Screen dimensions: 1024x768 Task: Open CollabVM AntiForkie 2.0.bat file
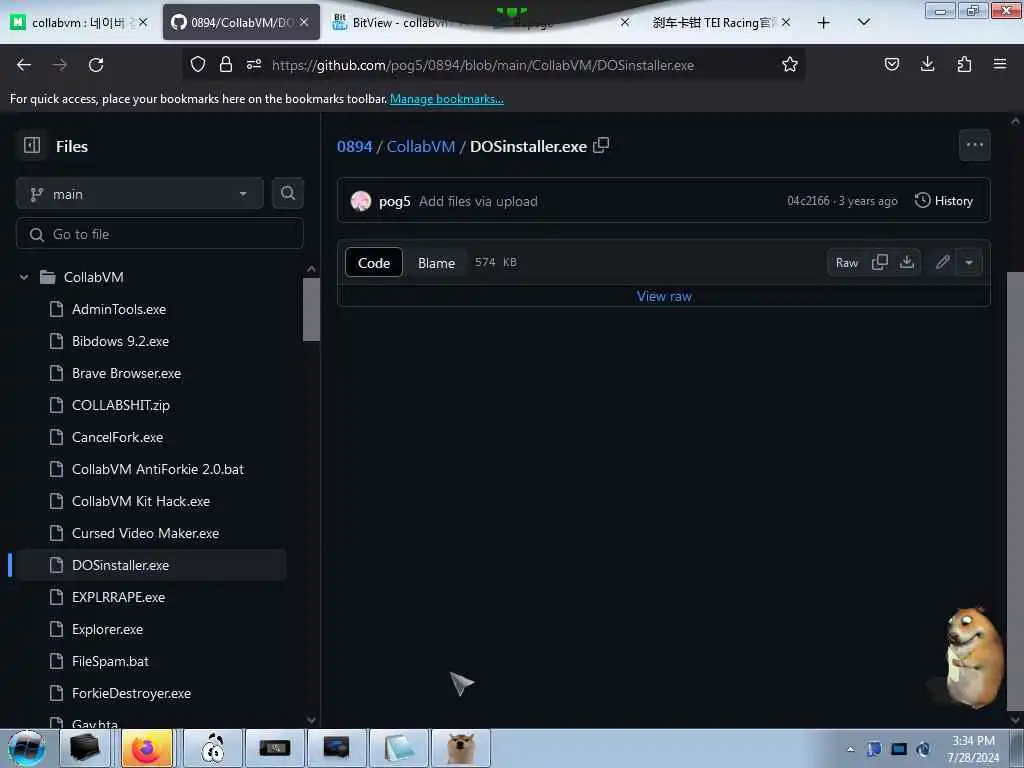point(157,470)
